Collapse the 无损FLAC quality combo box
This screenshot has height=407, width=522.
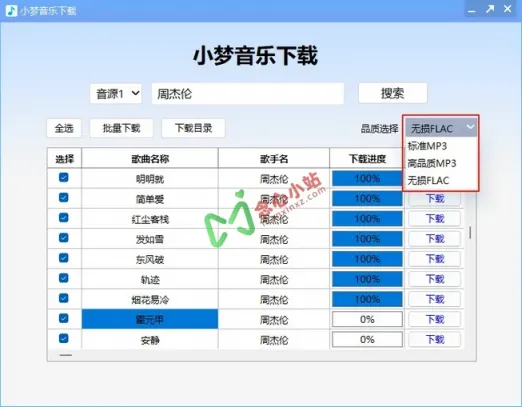pyautogui.click(x=441, y=128)
